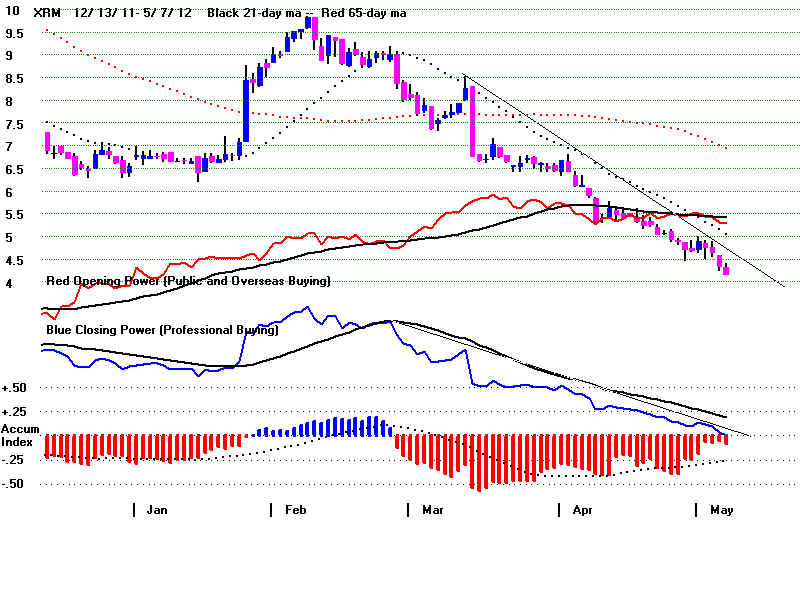Image resolution: width=800 pixels, height=600 pixels.
Task: Select the Jan month marker on the timeline
Action: tap(157, 510)
